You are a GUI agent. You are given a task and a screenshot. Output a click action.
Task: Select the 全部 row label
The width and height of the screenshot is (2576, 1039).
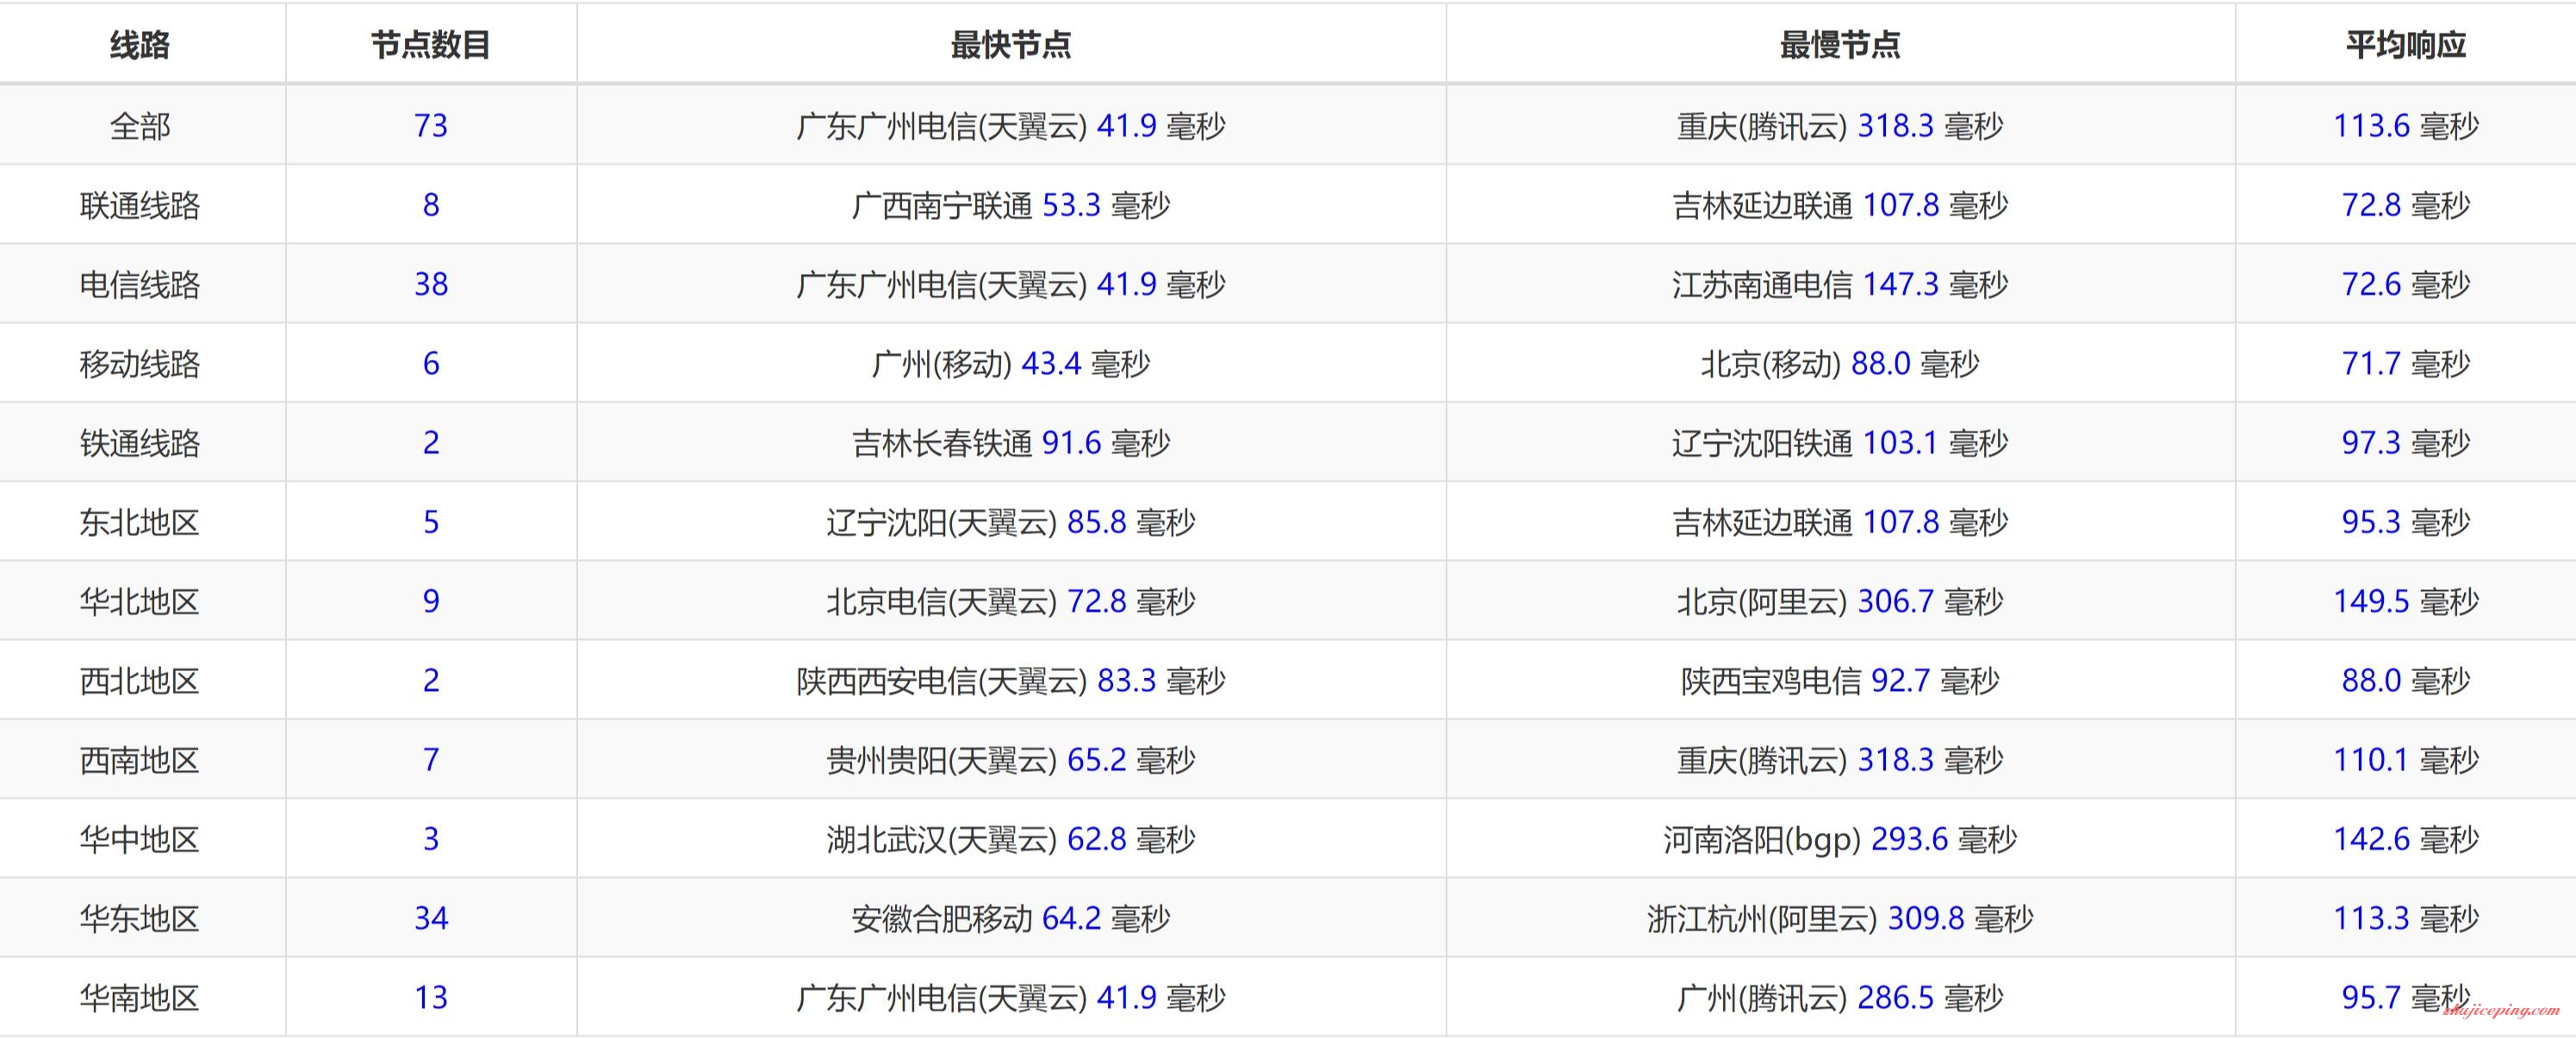pyautogui.click(x=140, y=126)
